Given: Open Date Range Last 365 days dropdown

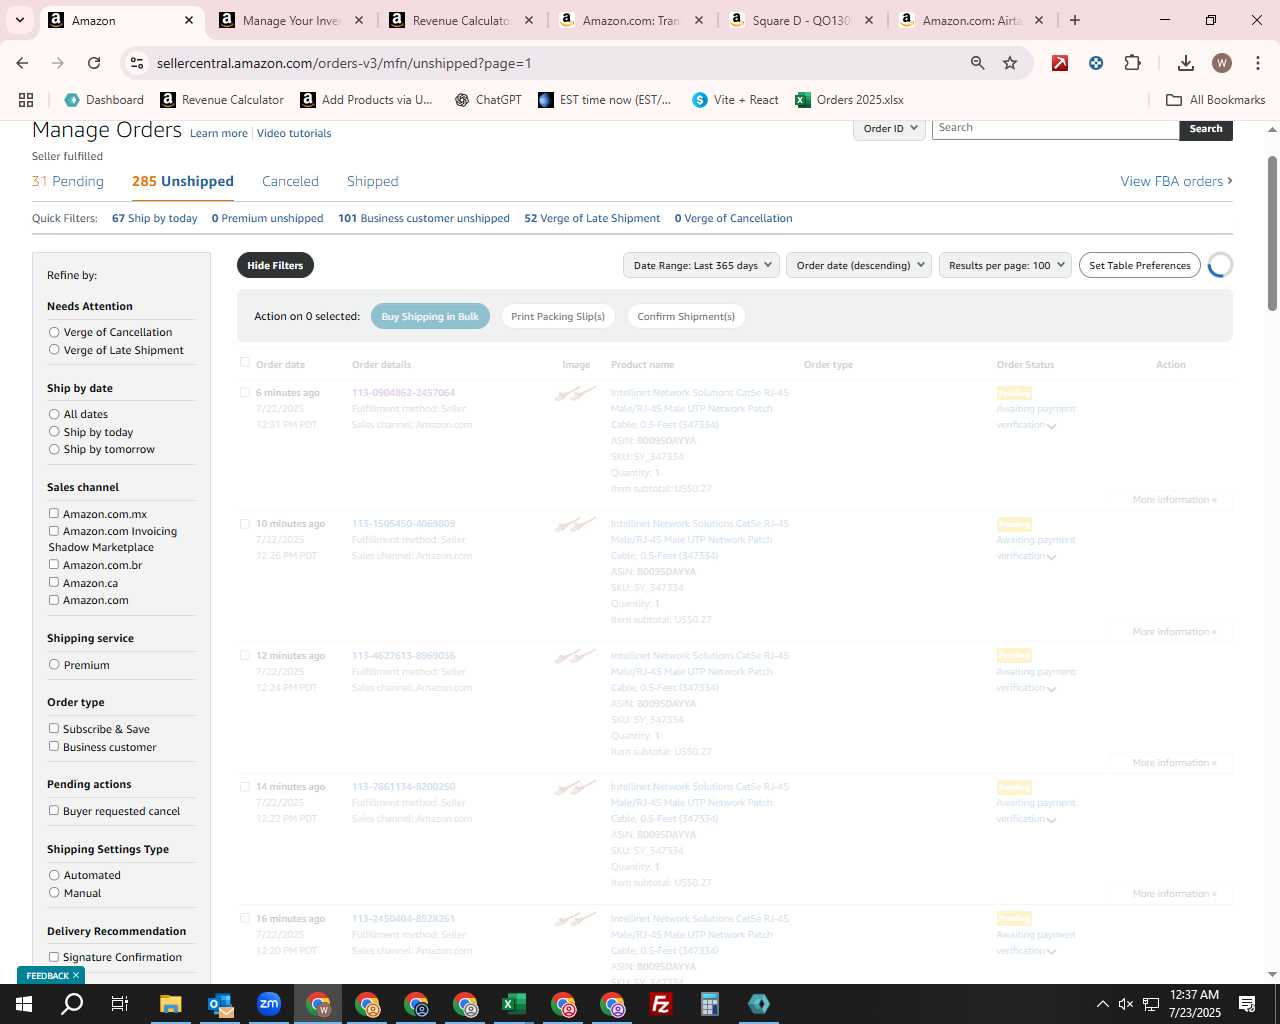Looking at the screenshot, I should [702, 265].
